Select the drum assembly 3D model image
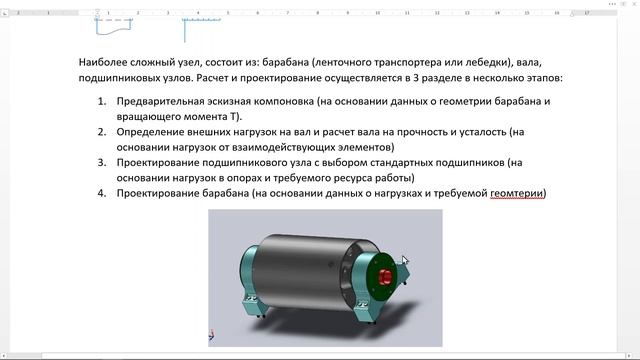 pyautogui.click(x=325, y=278)
